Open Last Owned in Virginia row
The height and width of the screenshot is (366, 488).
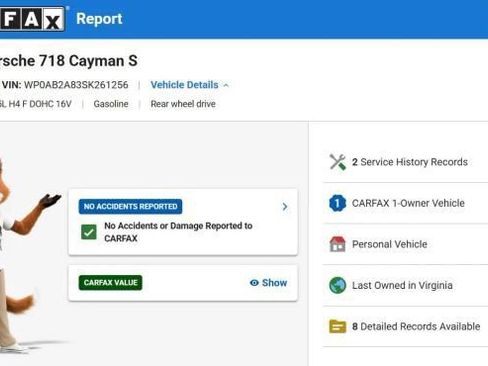(405, 285)
